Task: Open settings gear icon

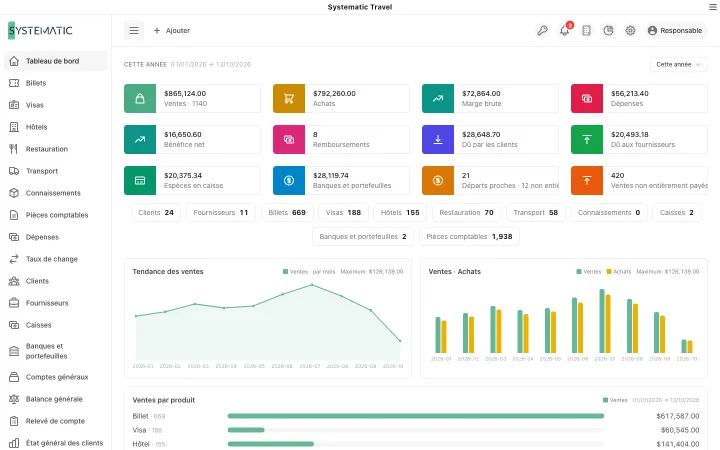Action: [x=630, y=30]
